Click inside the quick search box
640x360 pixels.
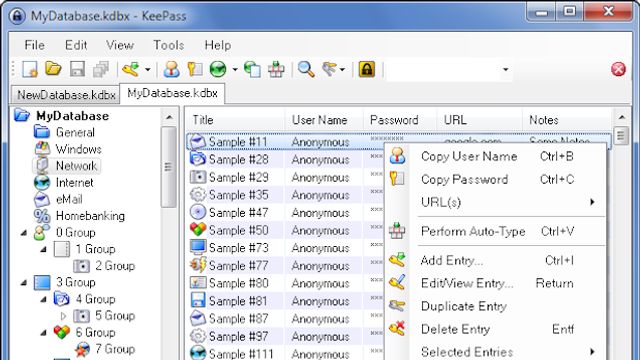(x=443, y=70)
